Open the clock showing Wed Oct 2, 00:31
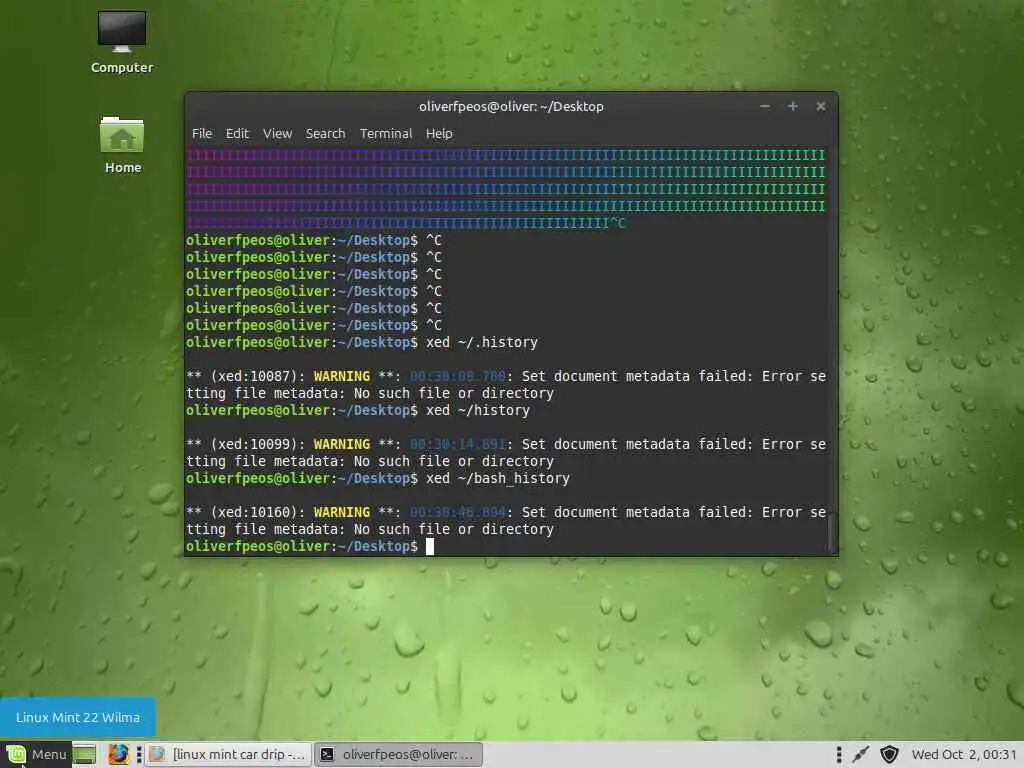Screen dimensions: 1024x768 (964, 754)
